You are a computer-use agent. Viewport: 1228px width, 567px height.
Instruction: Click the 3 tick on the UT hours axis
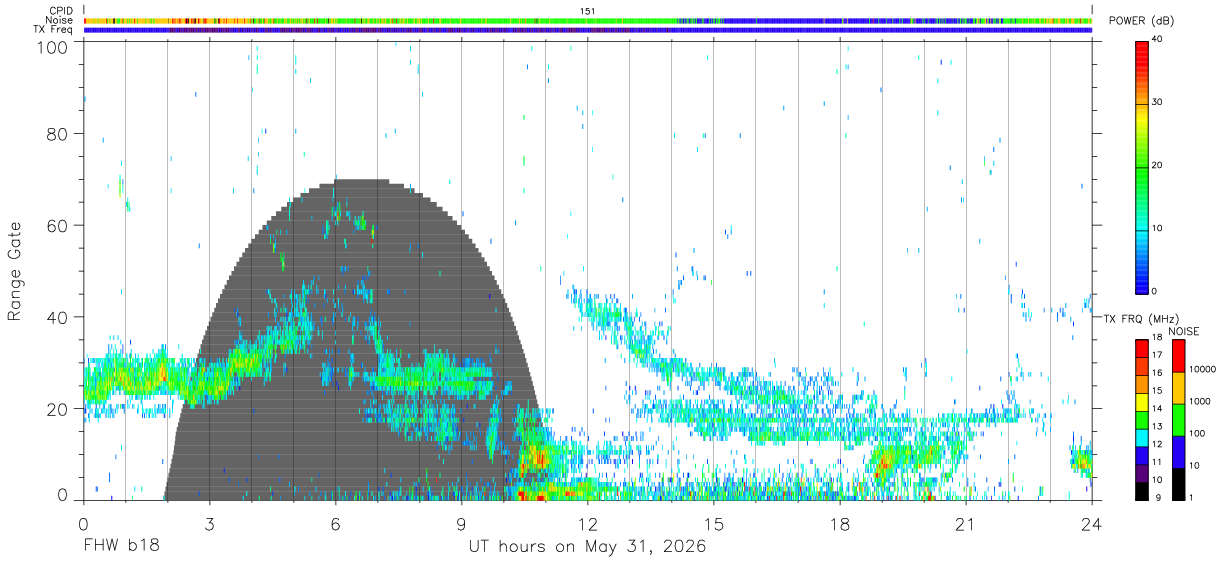click(x=210, y=523)
